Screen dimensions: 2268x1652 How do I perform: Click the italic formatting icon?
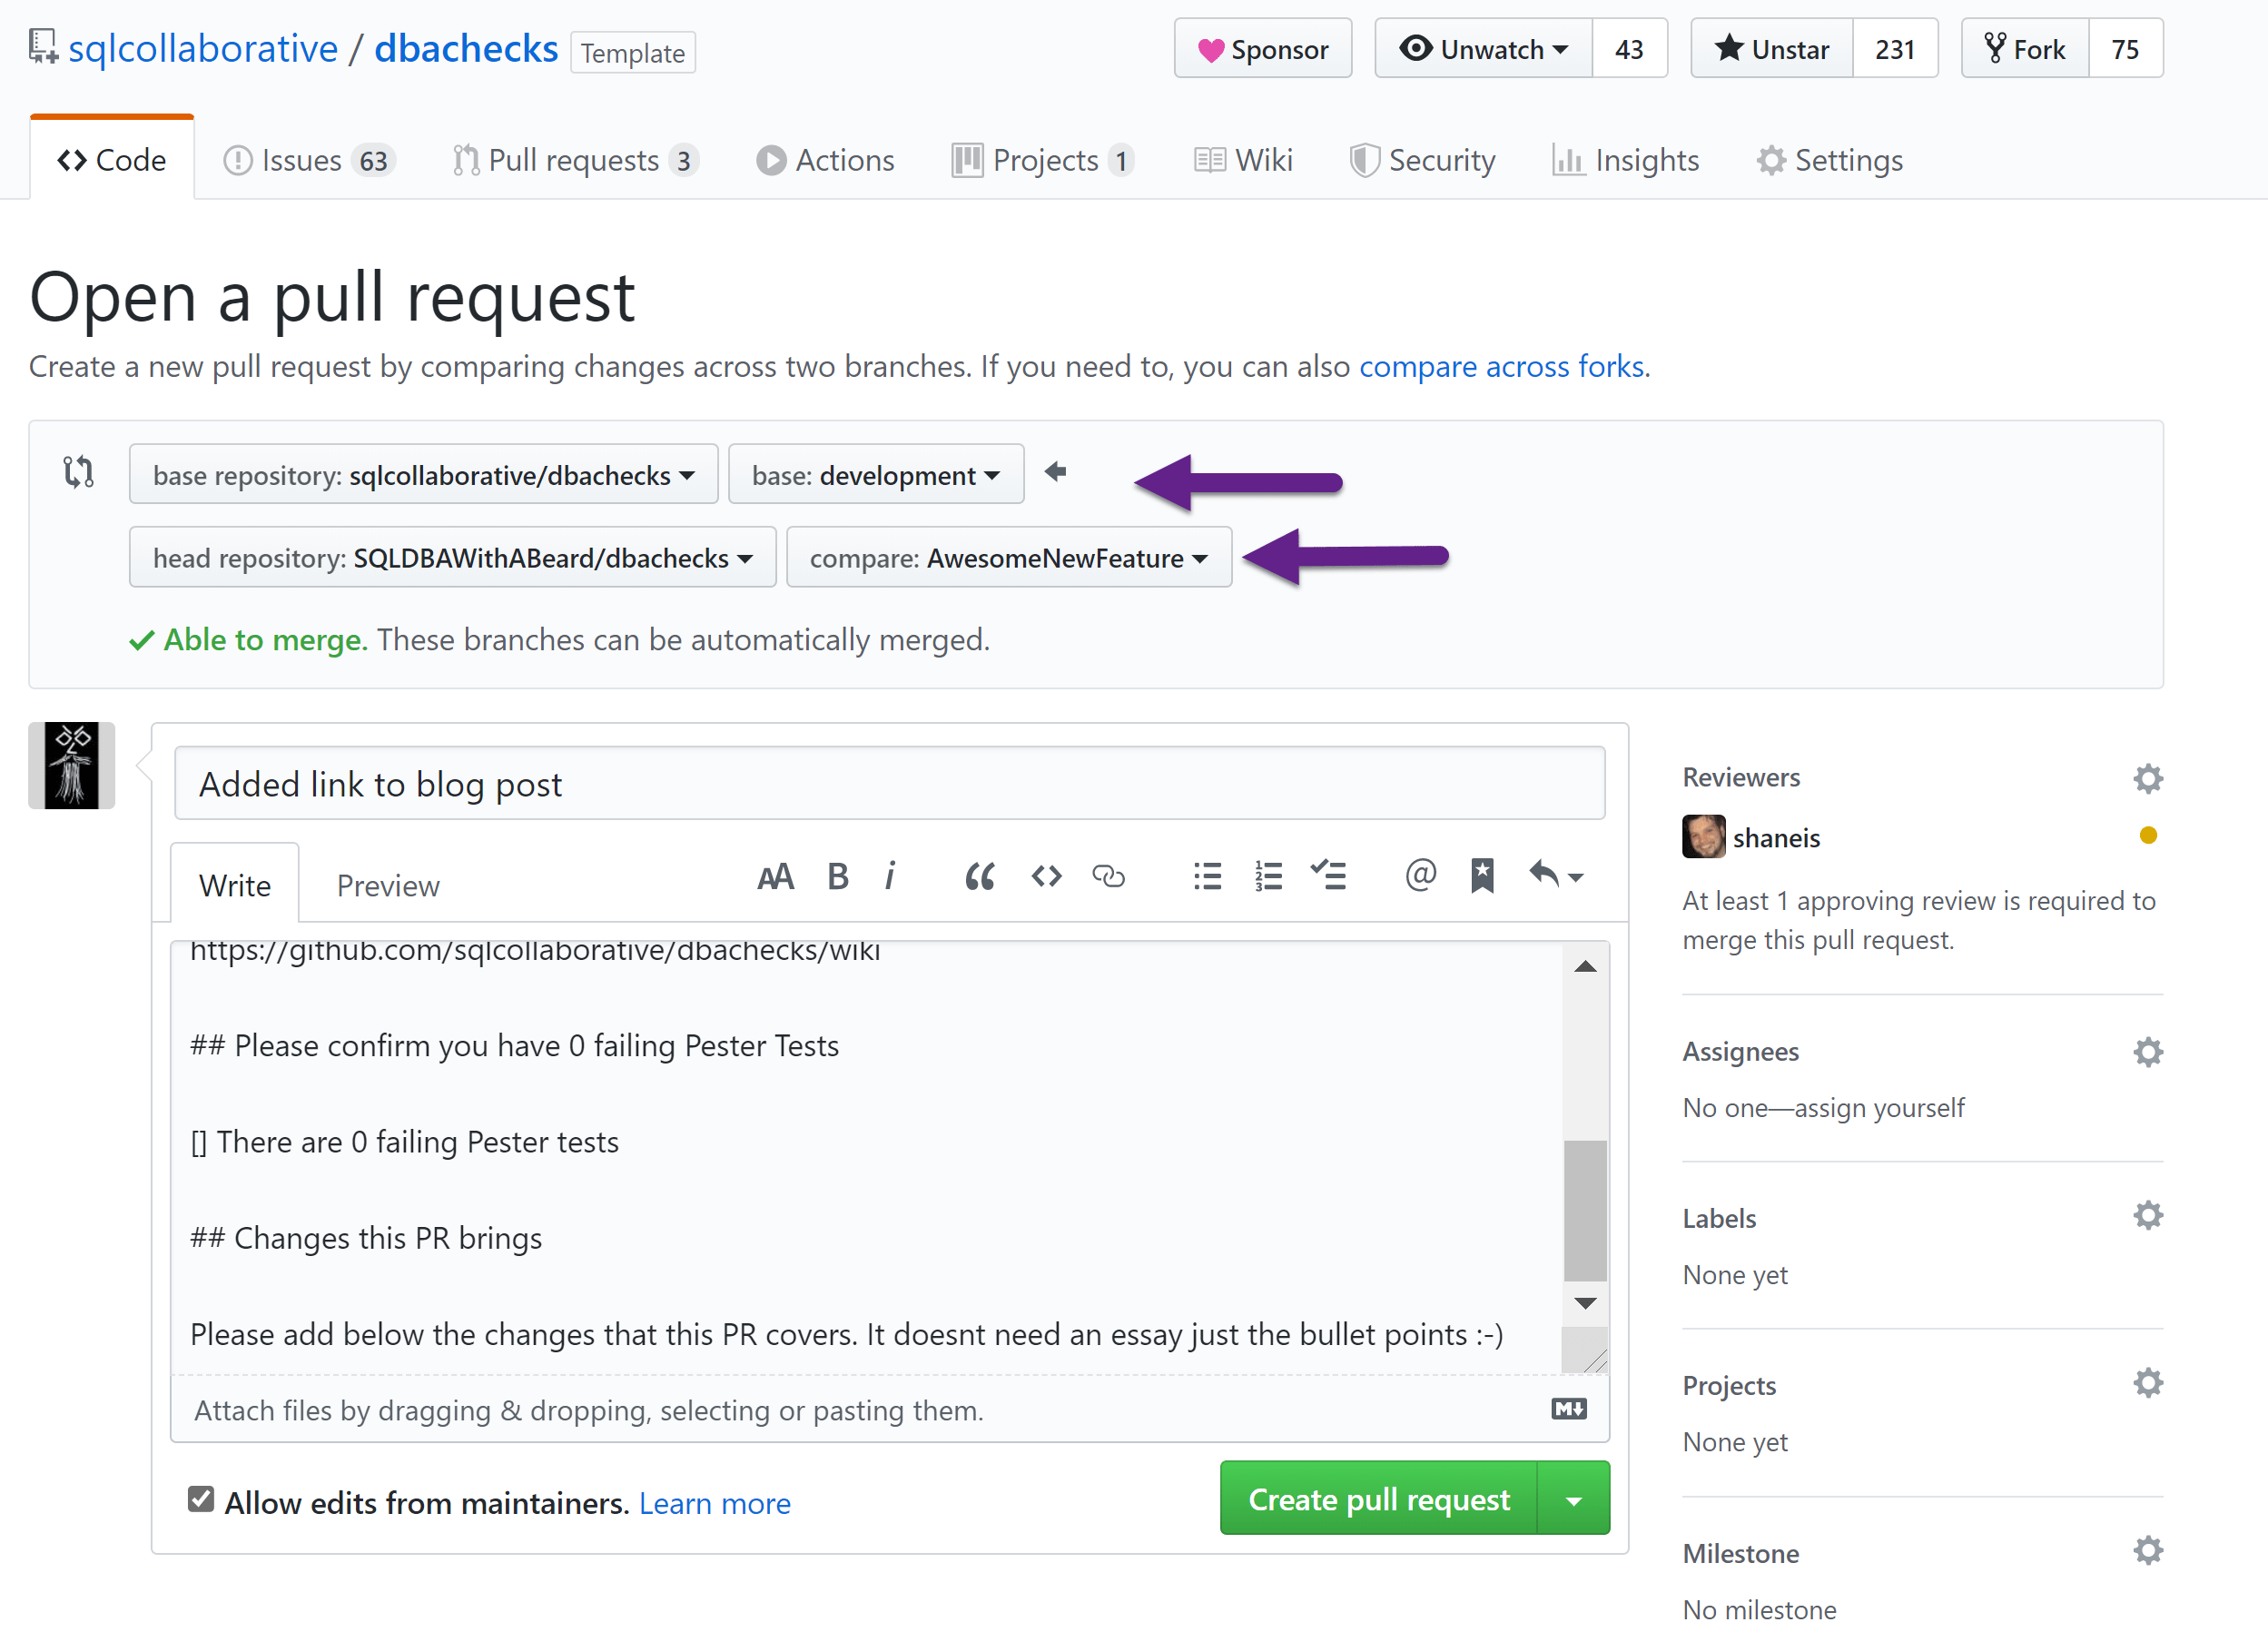tap(889, 877)
